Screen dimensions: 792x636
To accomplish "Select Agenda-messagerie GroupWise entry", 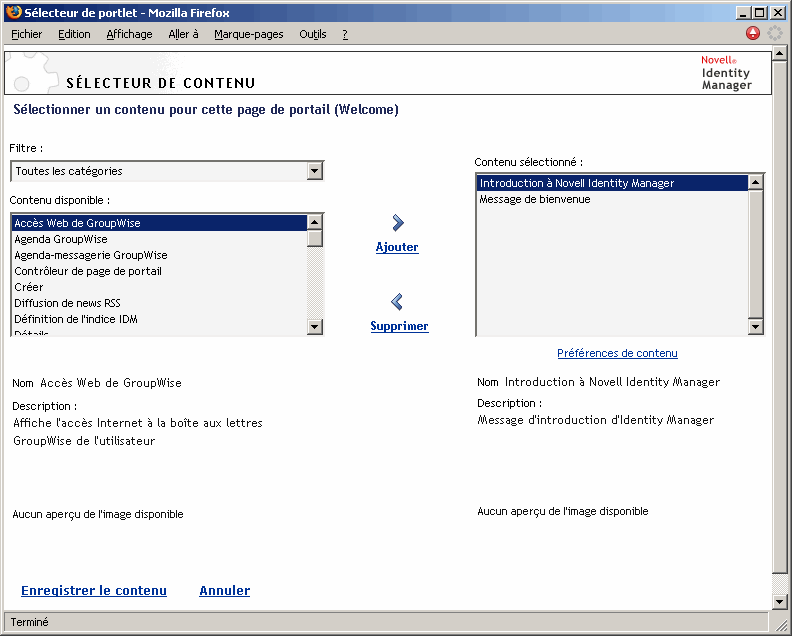I will click(x=159, y=255).
